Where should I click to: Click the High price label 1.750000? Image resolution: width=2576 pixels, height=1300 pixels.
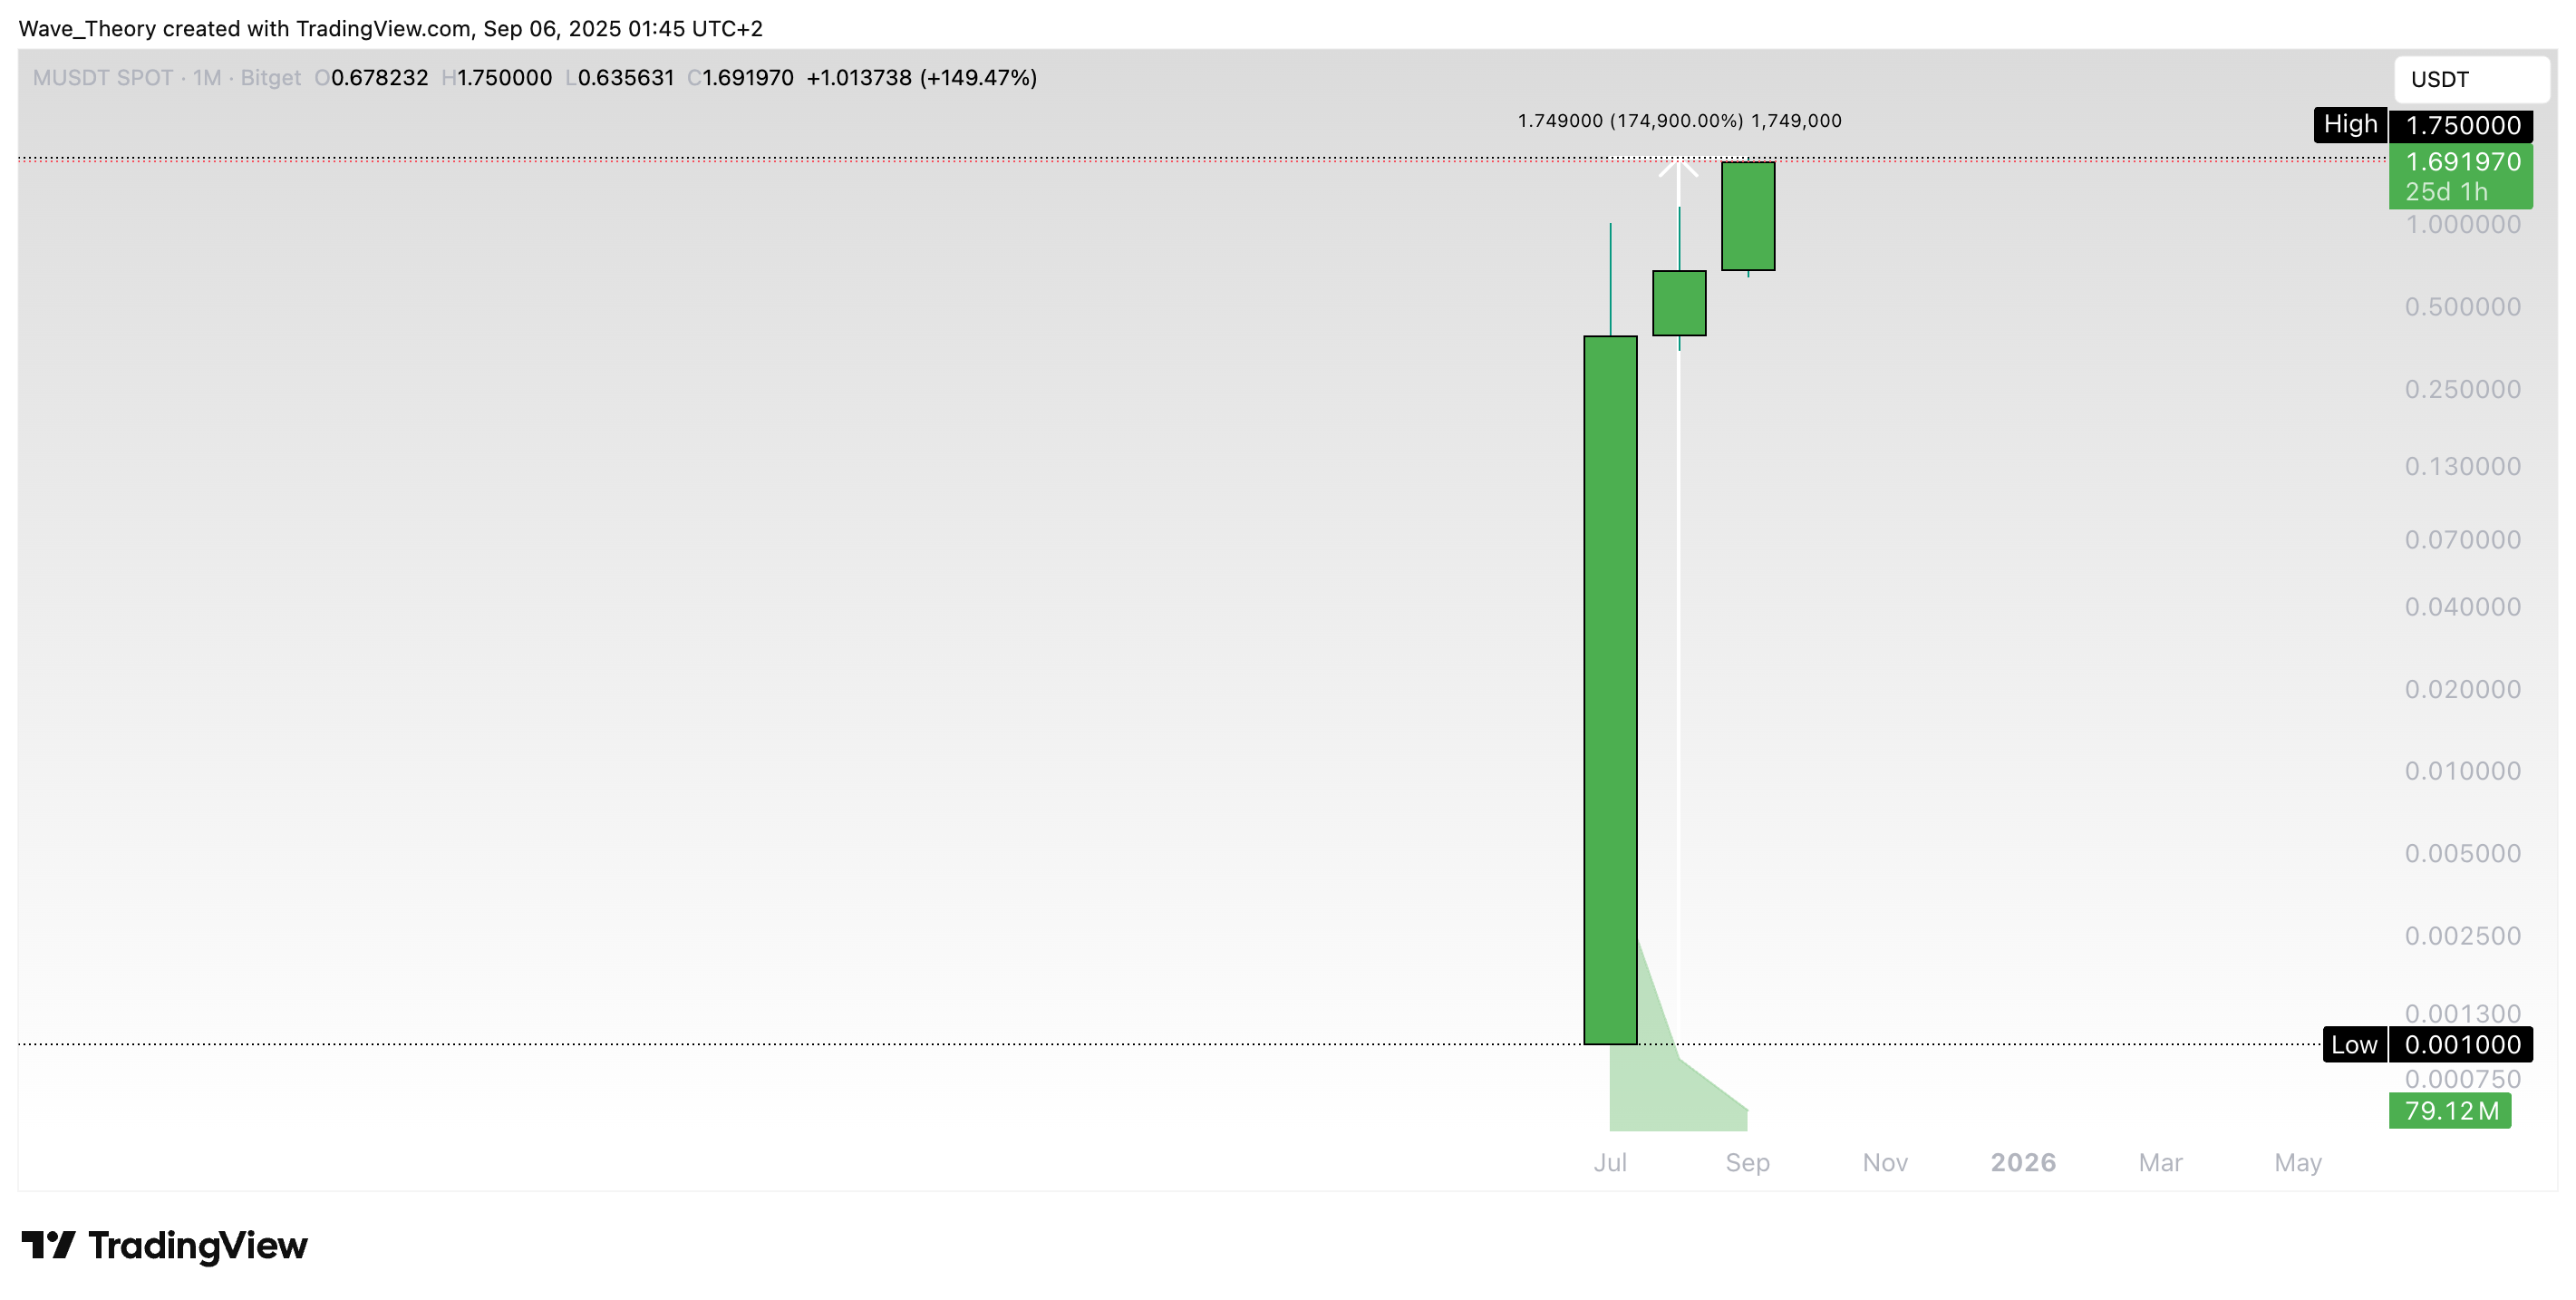coord(2462,125)
